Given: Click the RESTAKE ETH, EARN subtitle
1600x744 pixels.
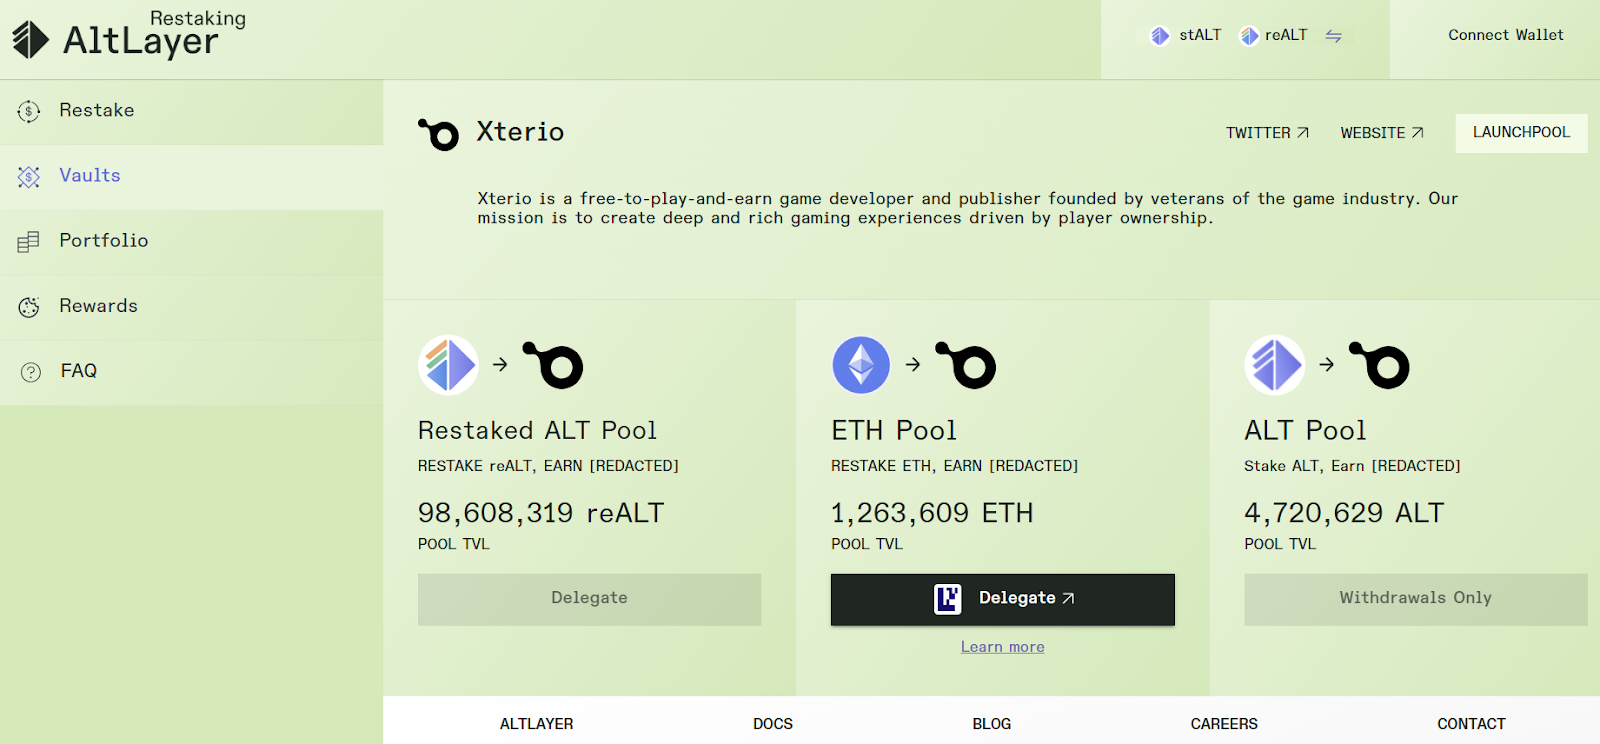Looking at the screenshot, I should (954, 466).
